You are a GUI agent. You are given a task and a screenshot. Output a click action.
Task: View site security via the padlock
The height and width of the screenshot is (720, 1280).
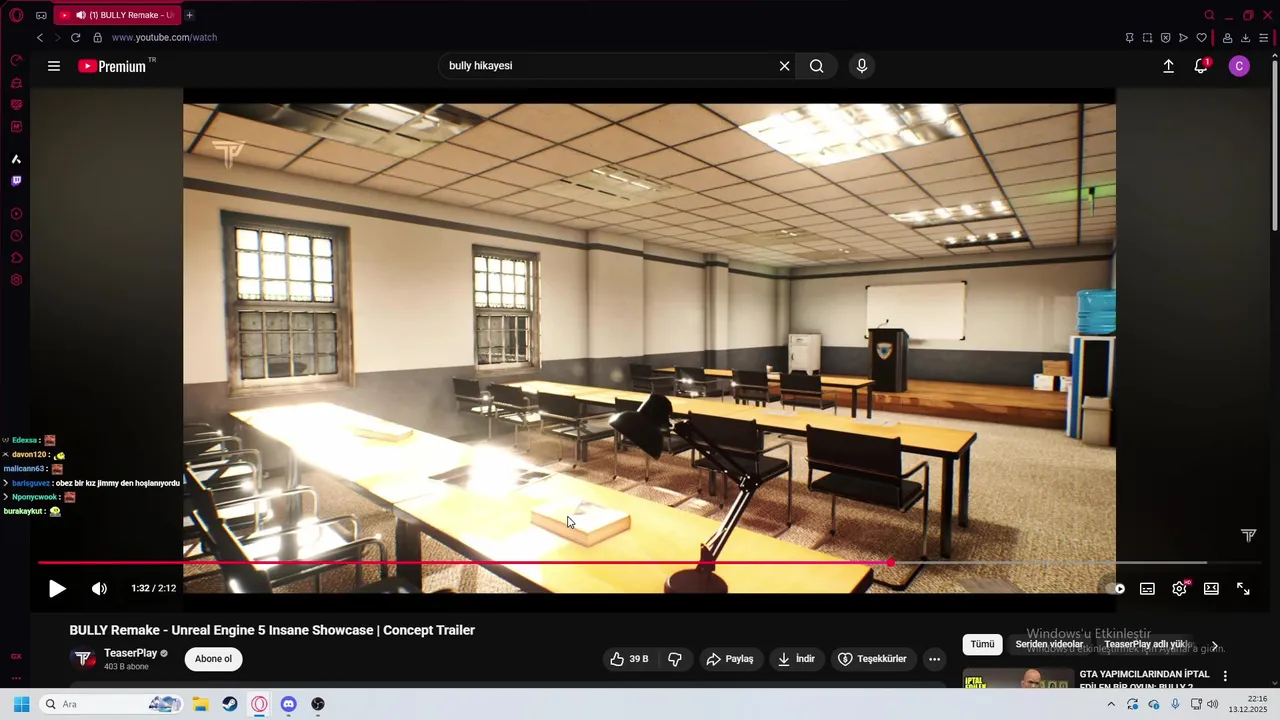[x=97, y=37]
